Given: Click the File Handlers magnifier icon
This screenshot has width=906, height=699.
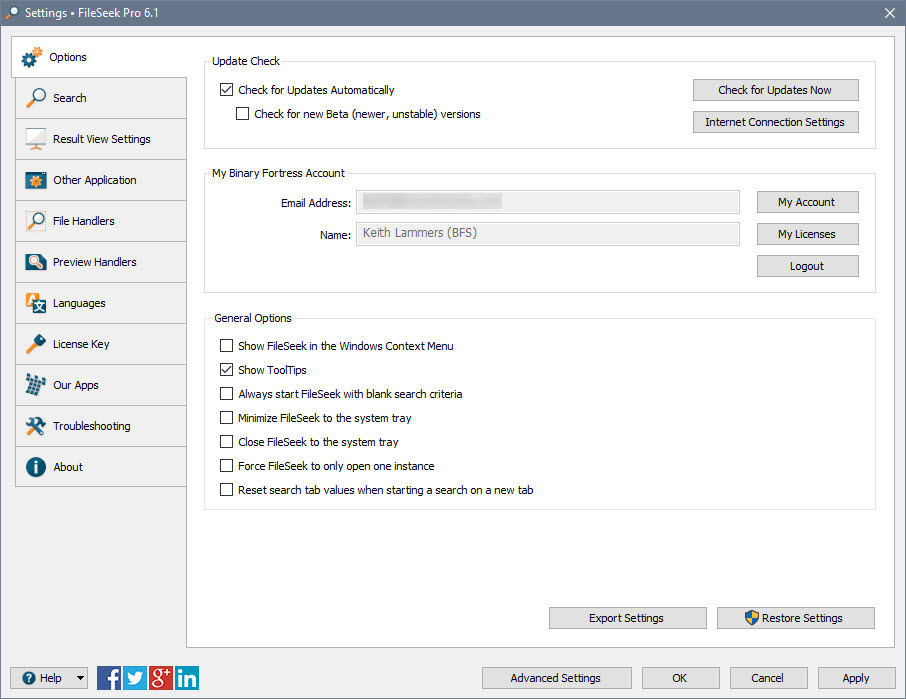Looking at the screenshot, I should 36,221.
